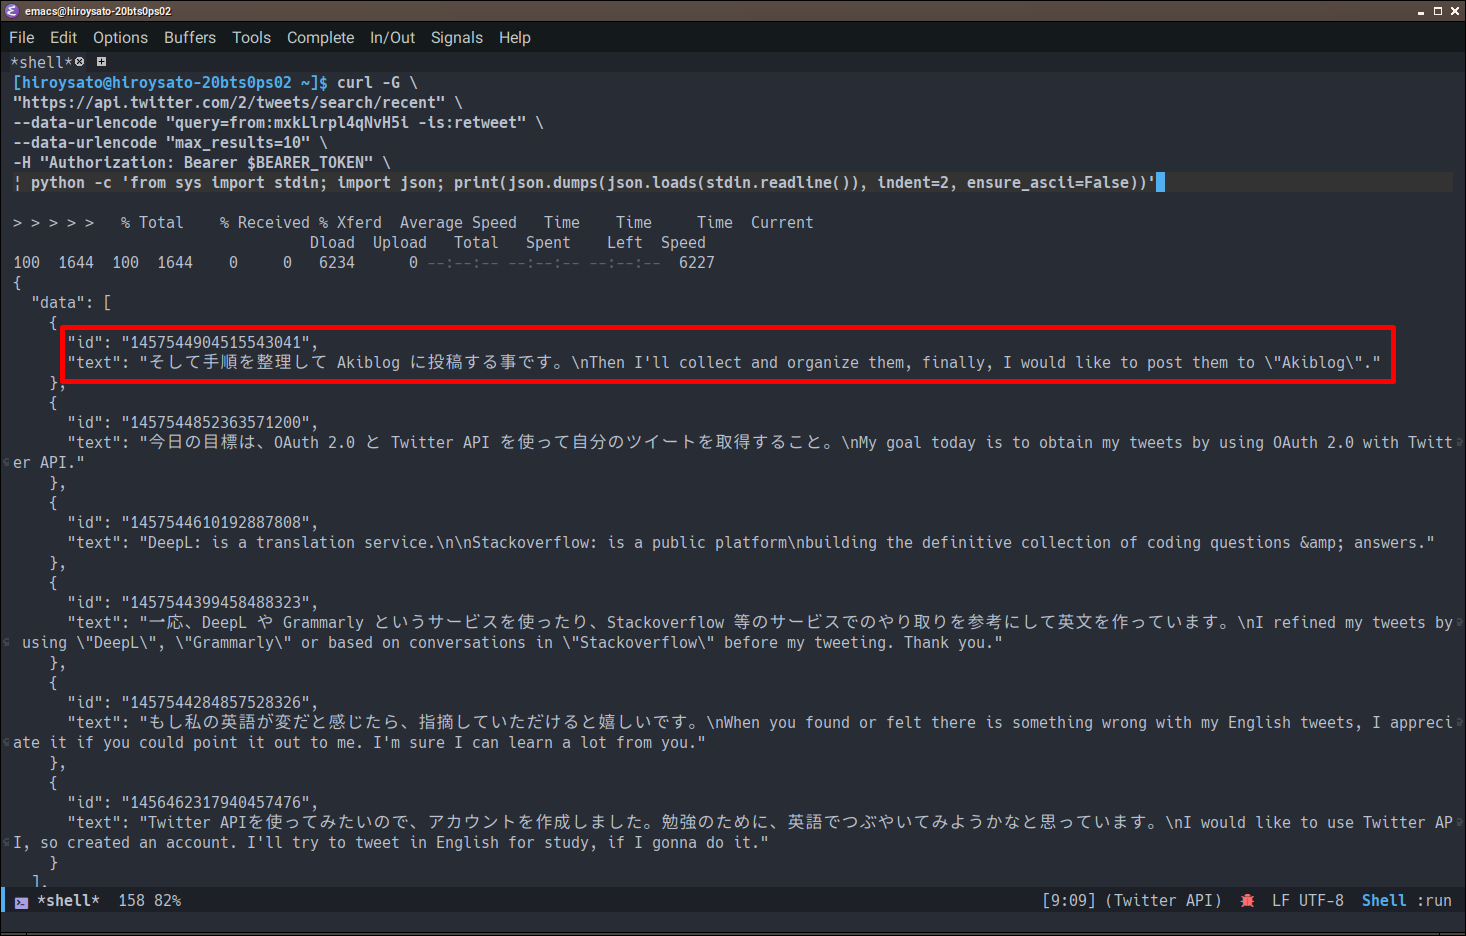Click the [9:09] clock in the mode line
1466x936 pixels.
(x=1069, y=900)
